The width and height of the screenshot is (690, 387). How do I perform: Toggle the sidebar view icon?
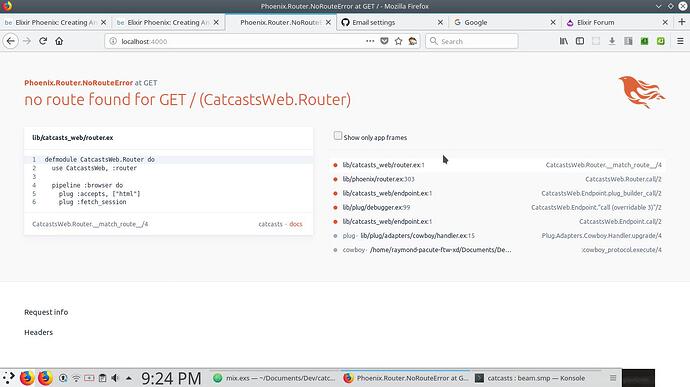(x=580, y=41)
